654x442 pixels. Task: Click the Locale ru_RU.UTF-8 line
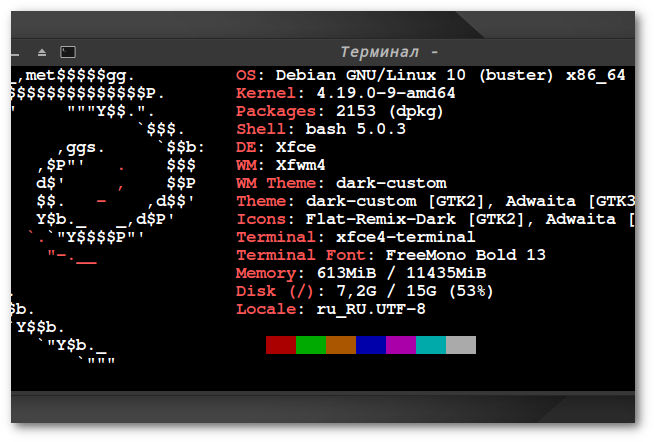point(331,309)
